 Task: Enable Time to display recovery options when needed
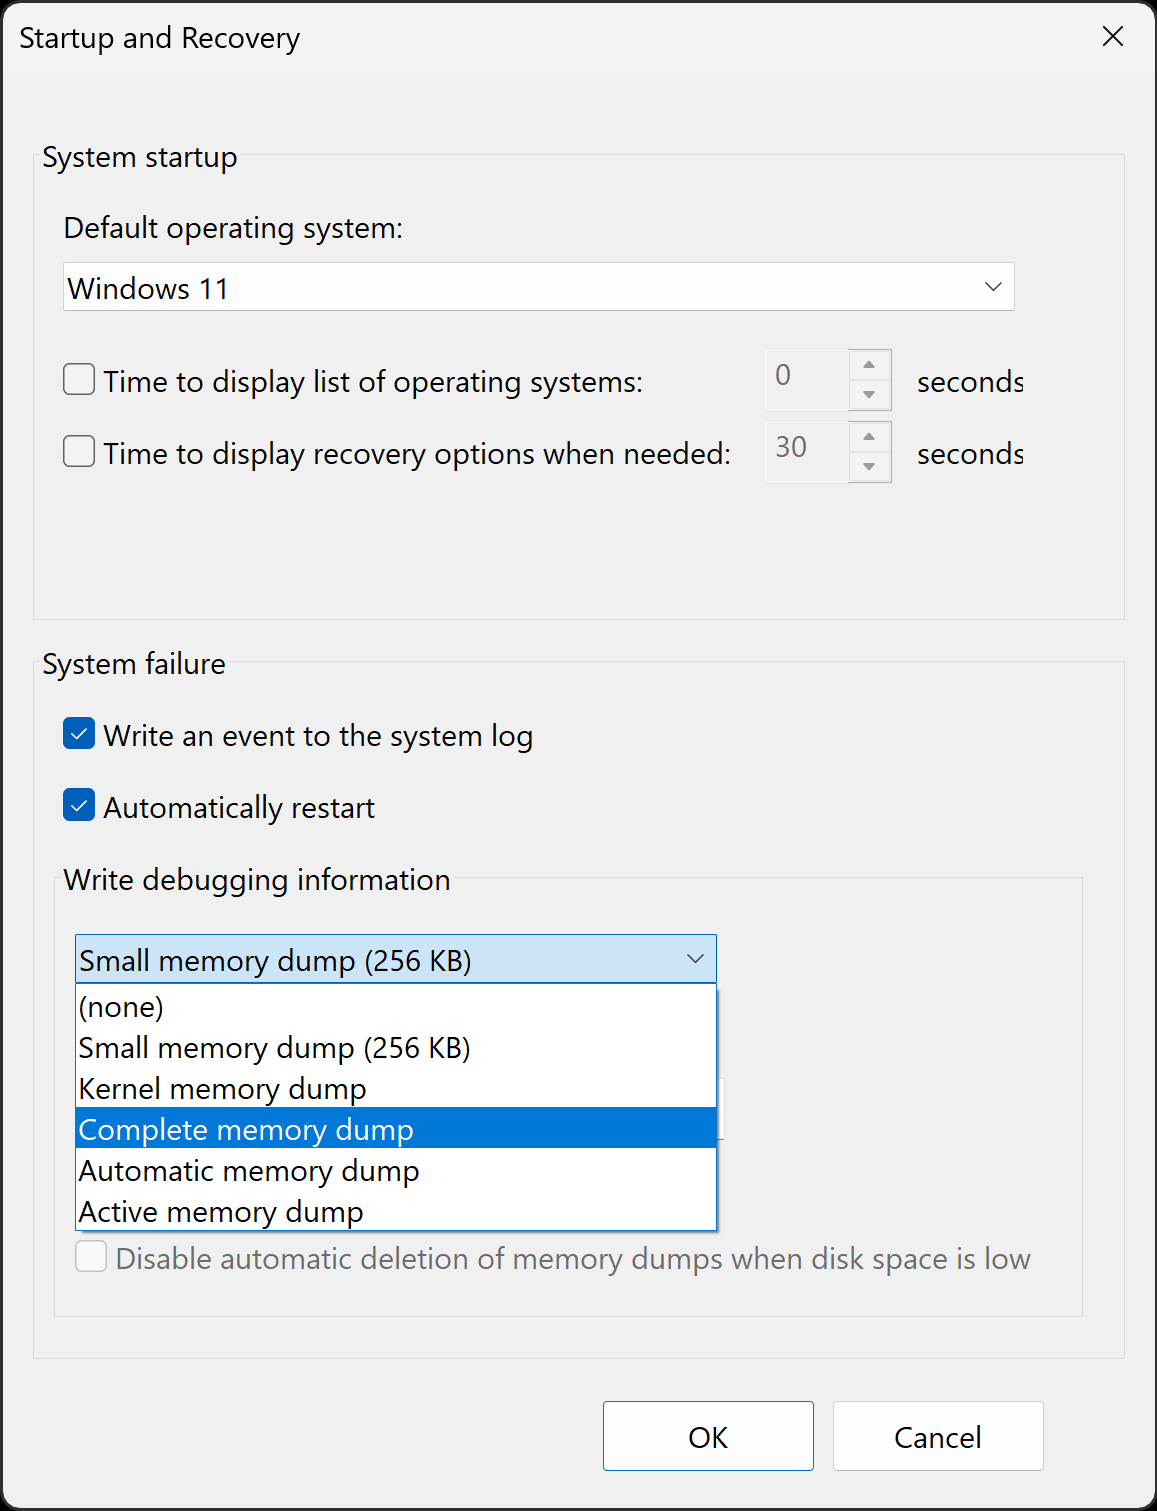coord(78,451)
